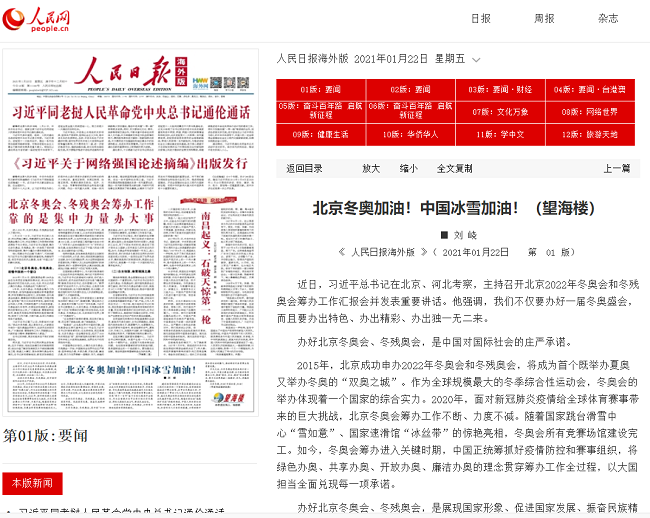
Task: Expand the date dropdown chevron
Action: click(476, 60)
